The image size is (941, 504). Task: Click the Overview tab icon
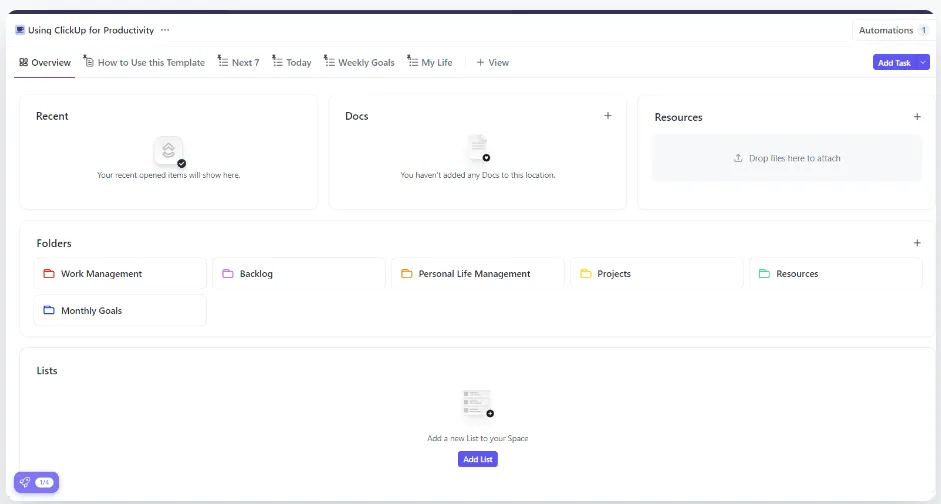point(23,62)
